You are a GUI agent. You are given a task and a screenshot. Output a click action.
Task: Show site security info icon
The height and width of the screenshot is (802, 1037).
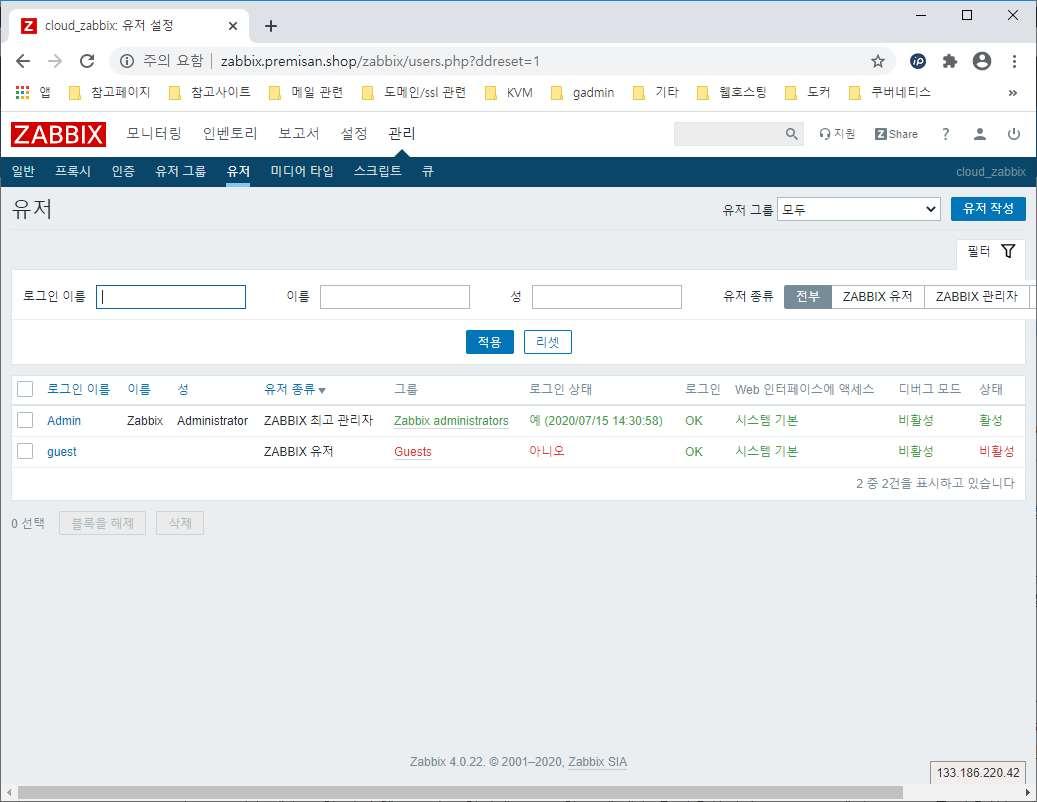click(126, 61)
